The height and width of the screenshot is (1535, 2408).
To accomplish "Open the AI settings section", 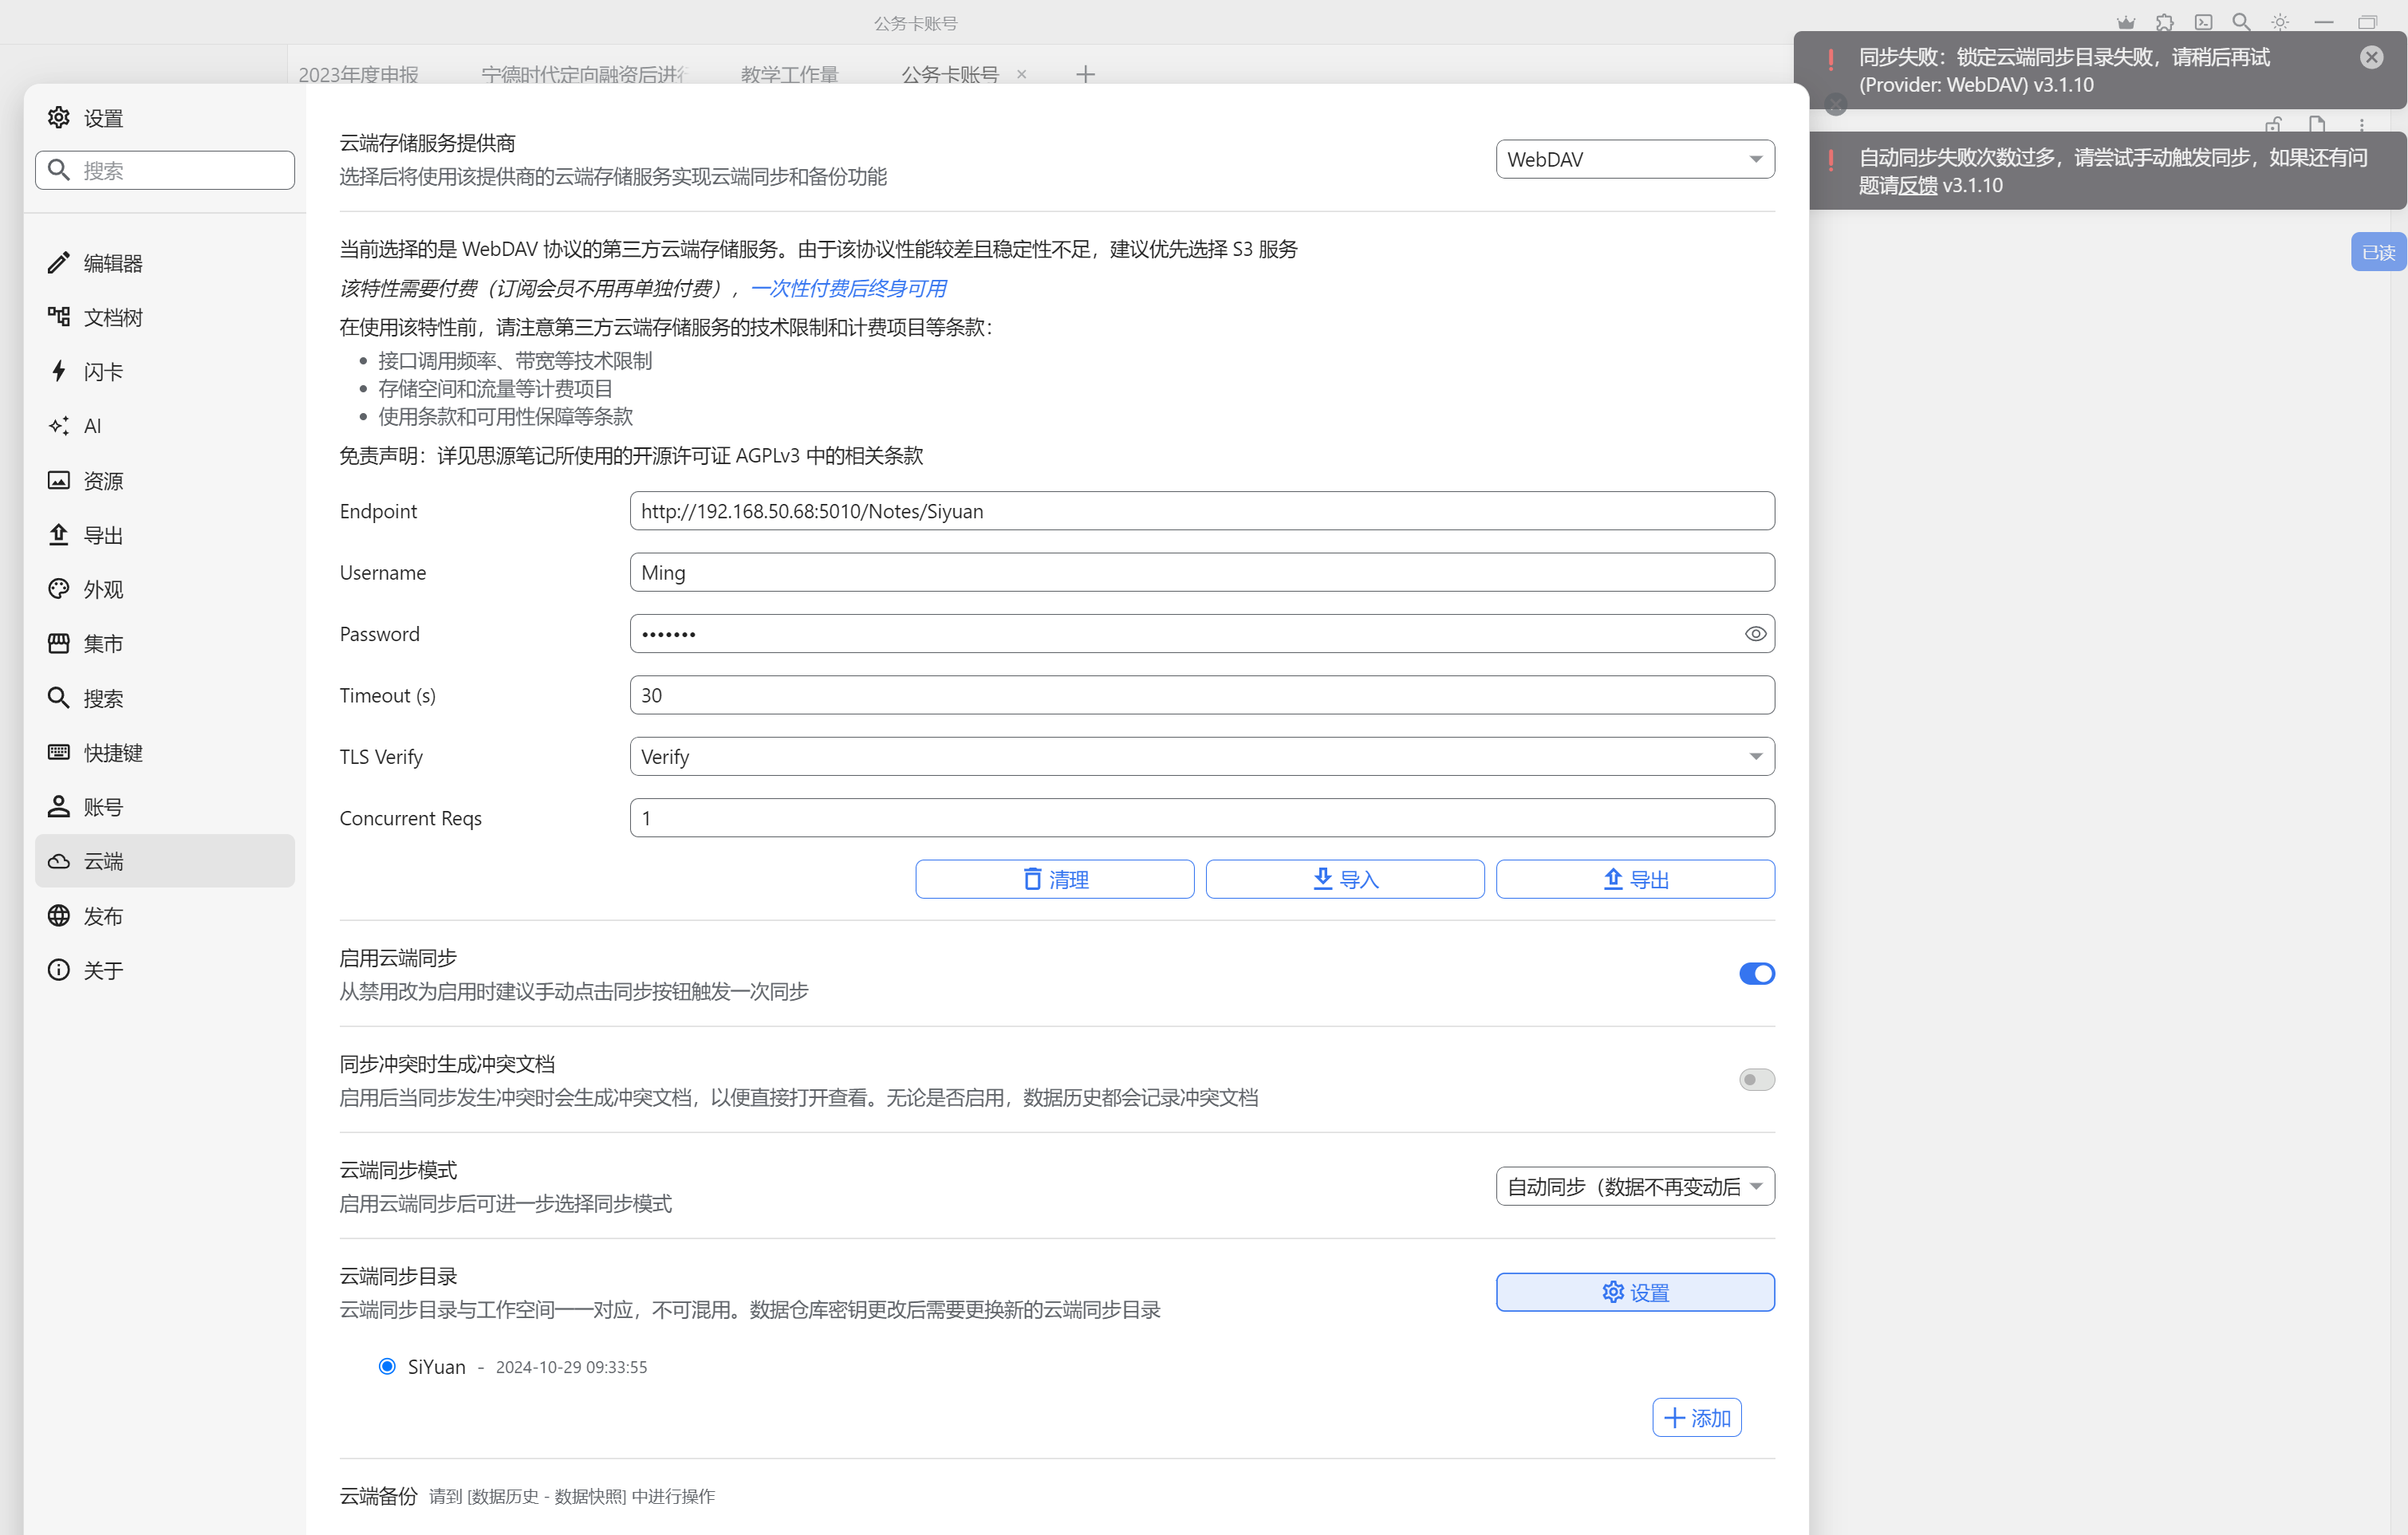I will (x=92, y=426).
